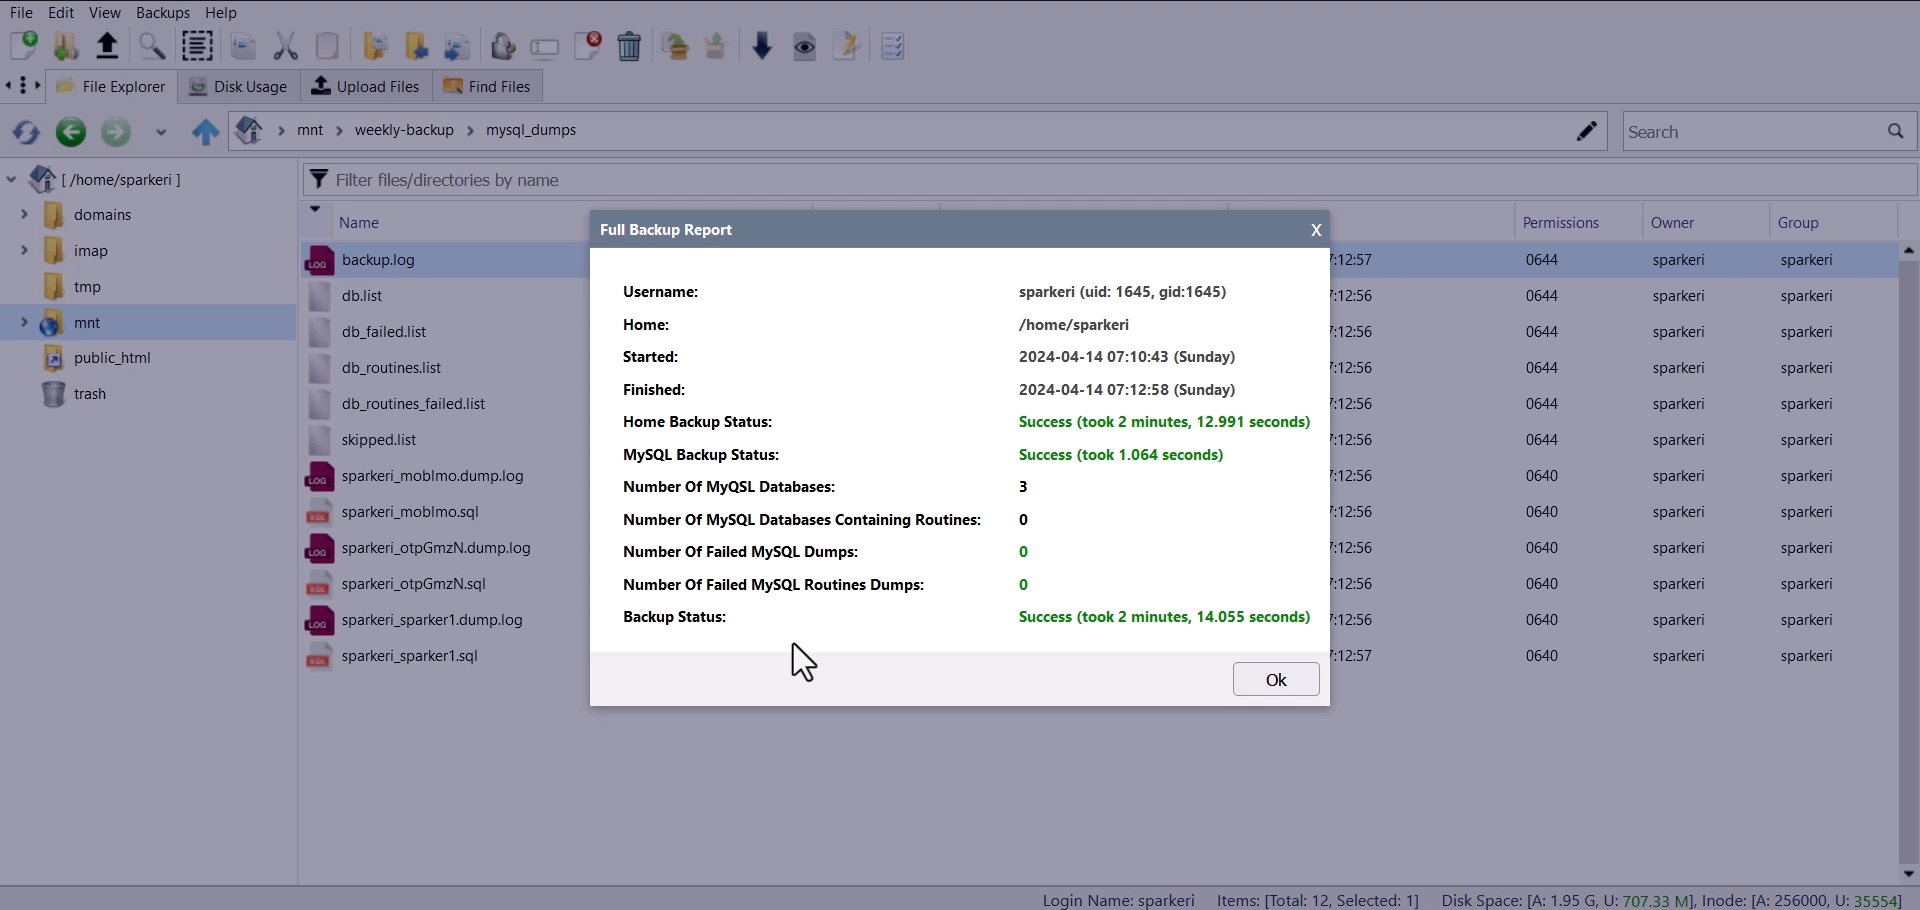Click the tab strip scroll handle
The width and height of the screenshot is (1920, 910).
(x=22, y=86)
